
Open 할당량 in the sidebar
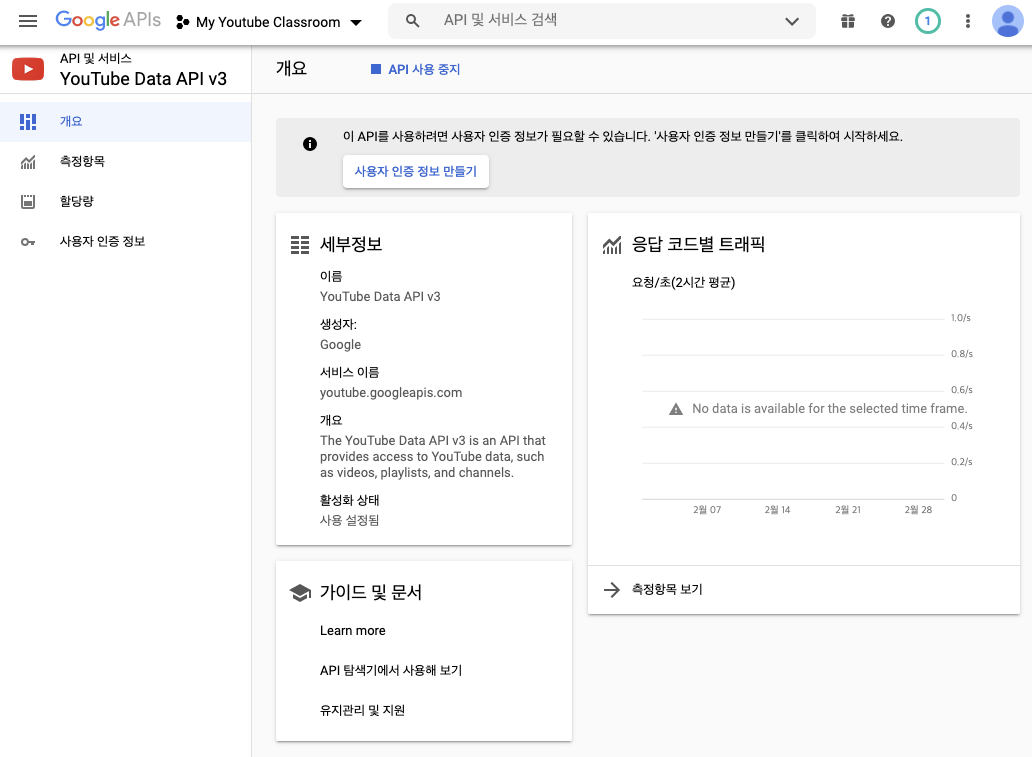coord(125,201)
